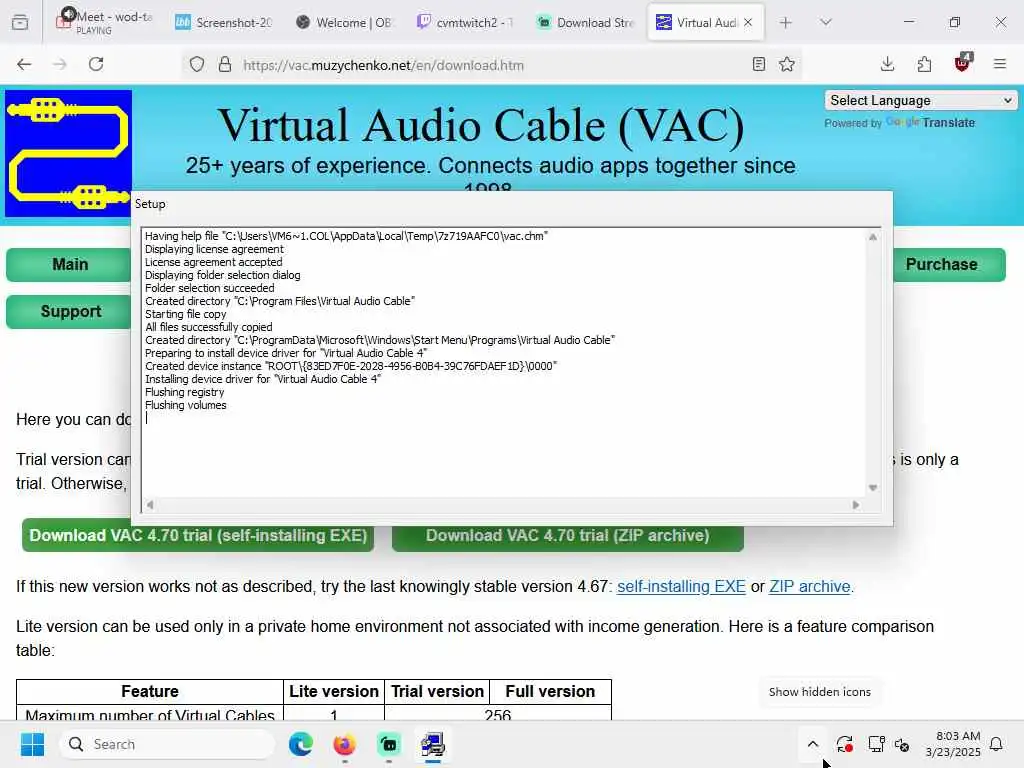Show hidden icons tray chevron
The height and width of the screenshot is (768, 1024).
[812, 744]
